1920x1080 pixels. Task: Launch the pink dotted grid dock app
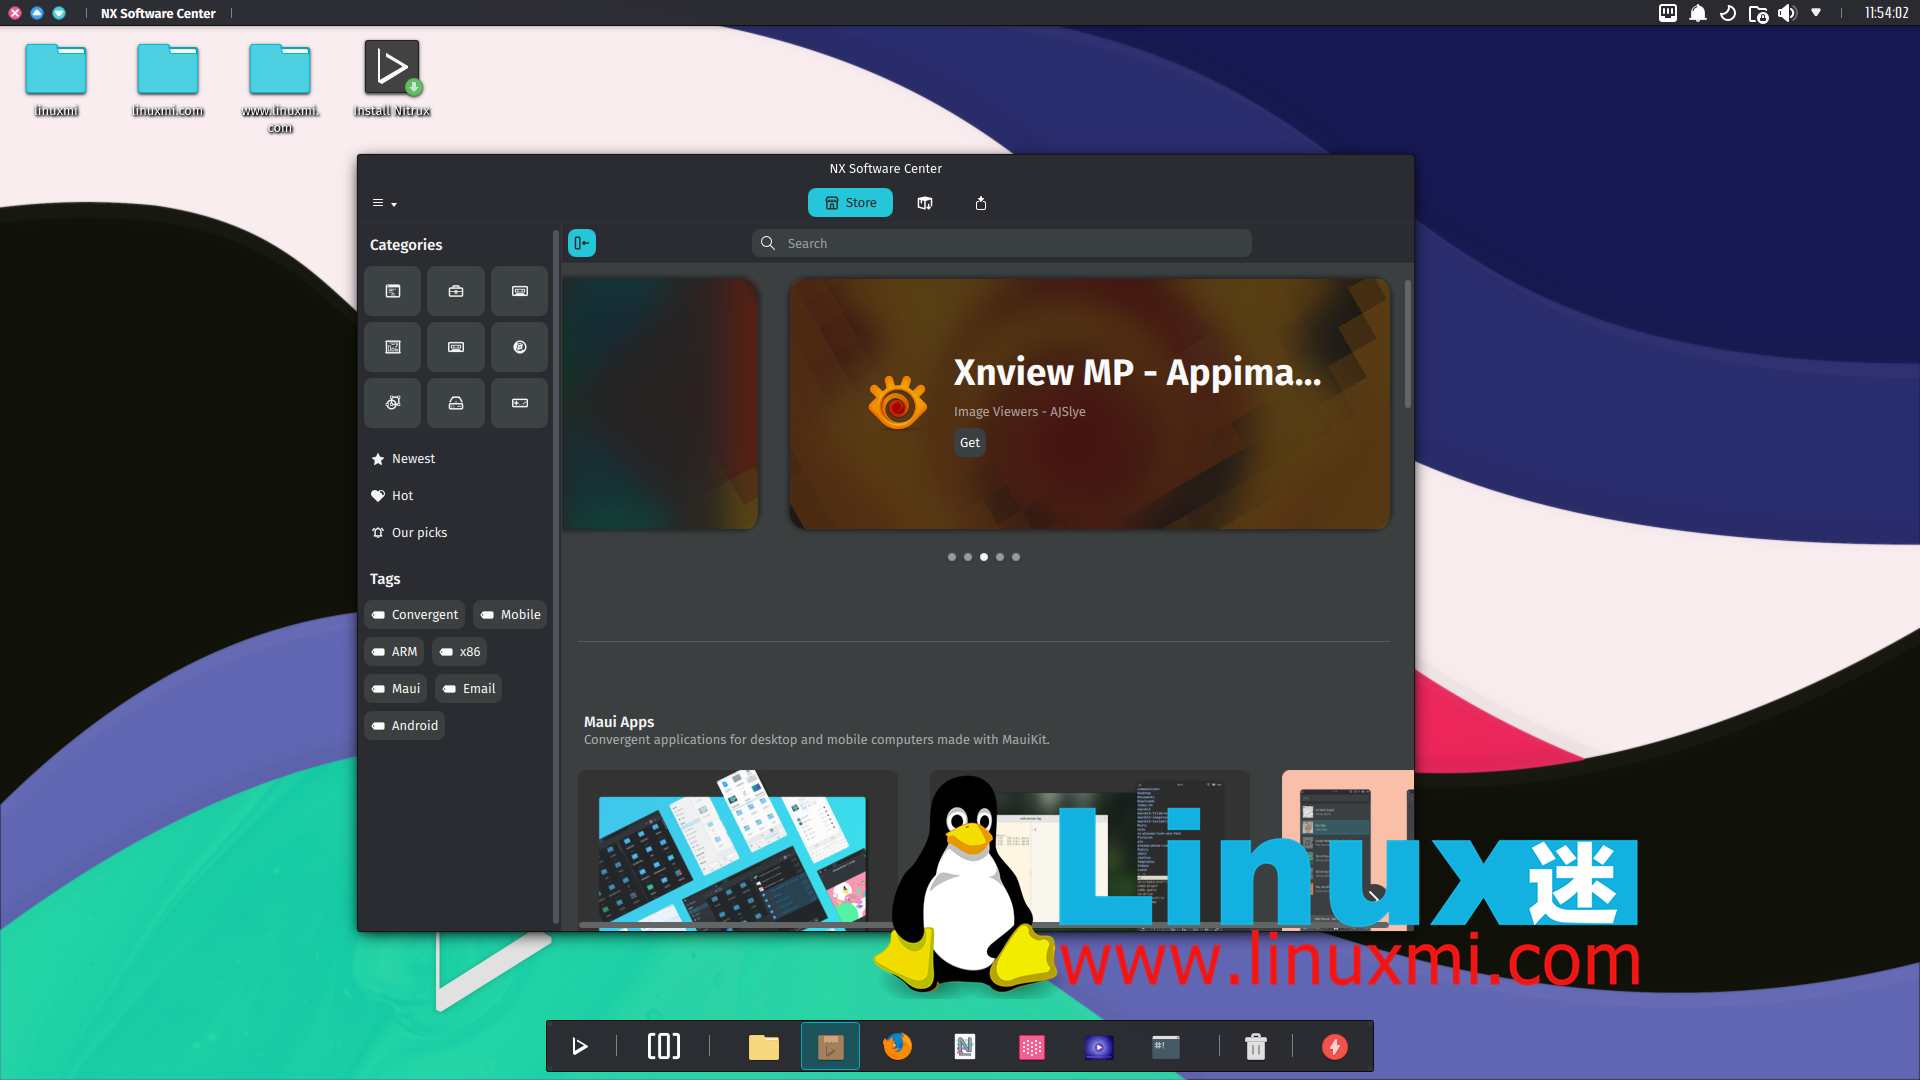point(1031,1046)
